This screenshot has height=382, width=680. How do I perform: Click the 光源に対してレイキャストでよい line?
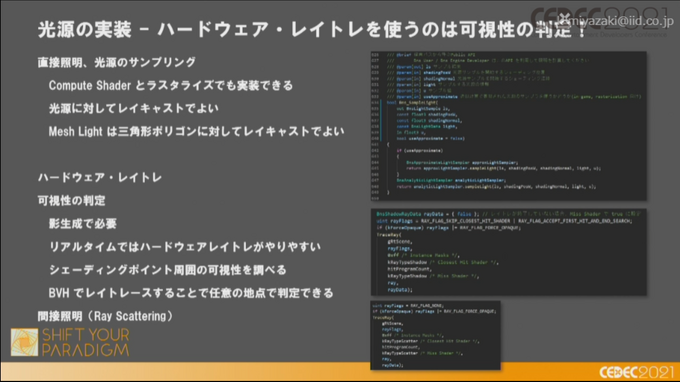[134, 108]
